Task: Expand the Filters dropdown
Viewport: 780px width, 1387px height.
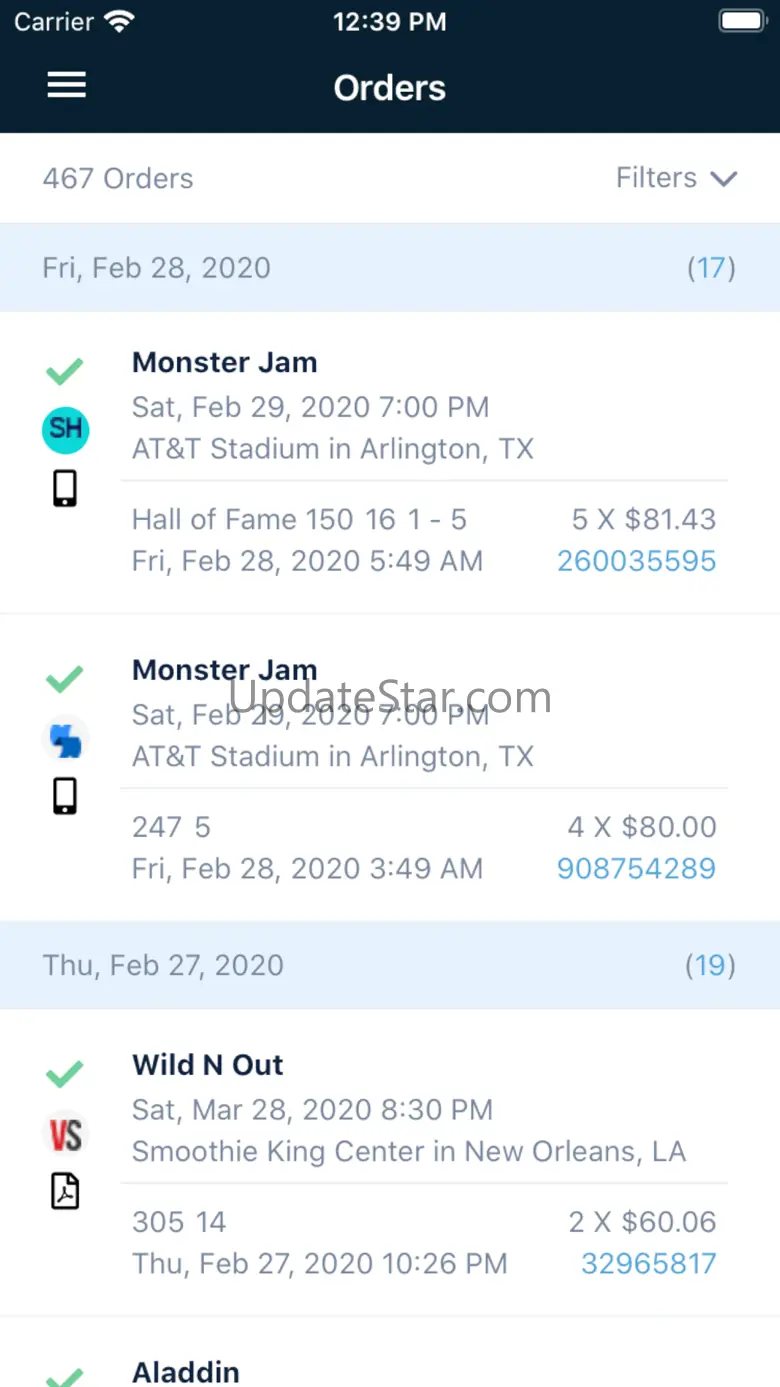Action: pyautogui.click(x=676, y=178)
